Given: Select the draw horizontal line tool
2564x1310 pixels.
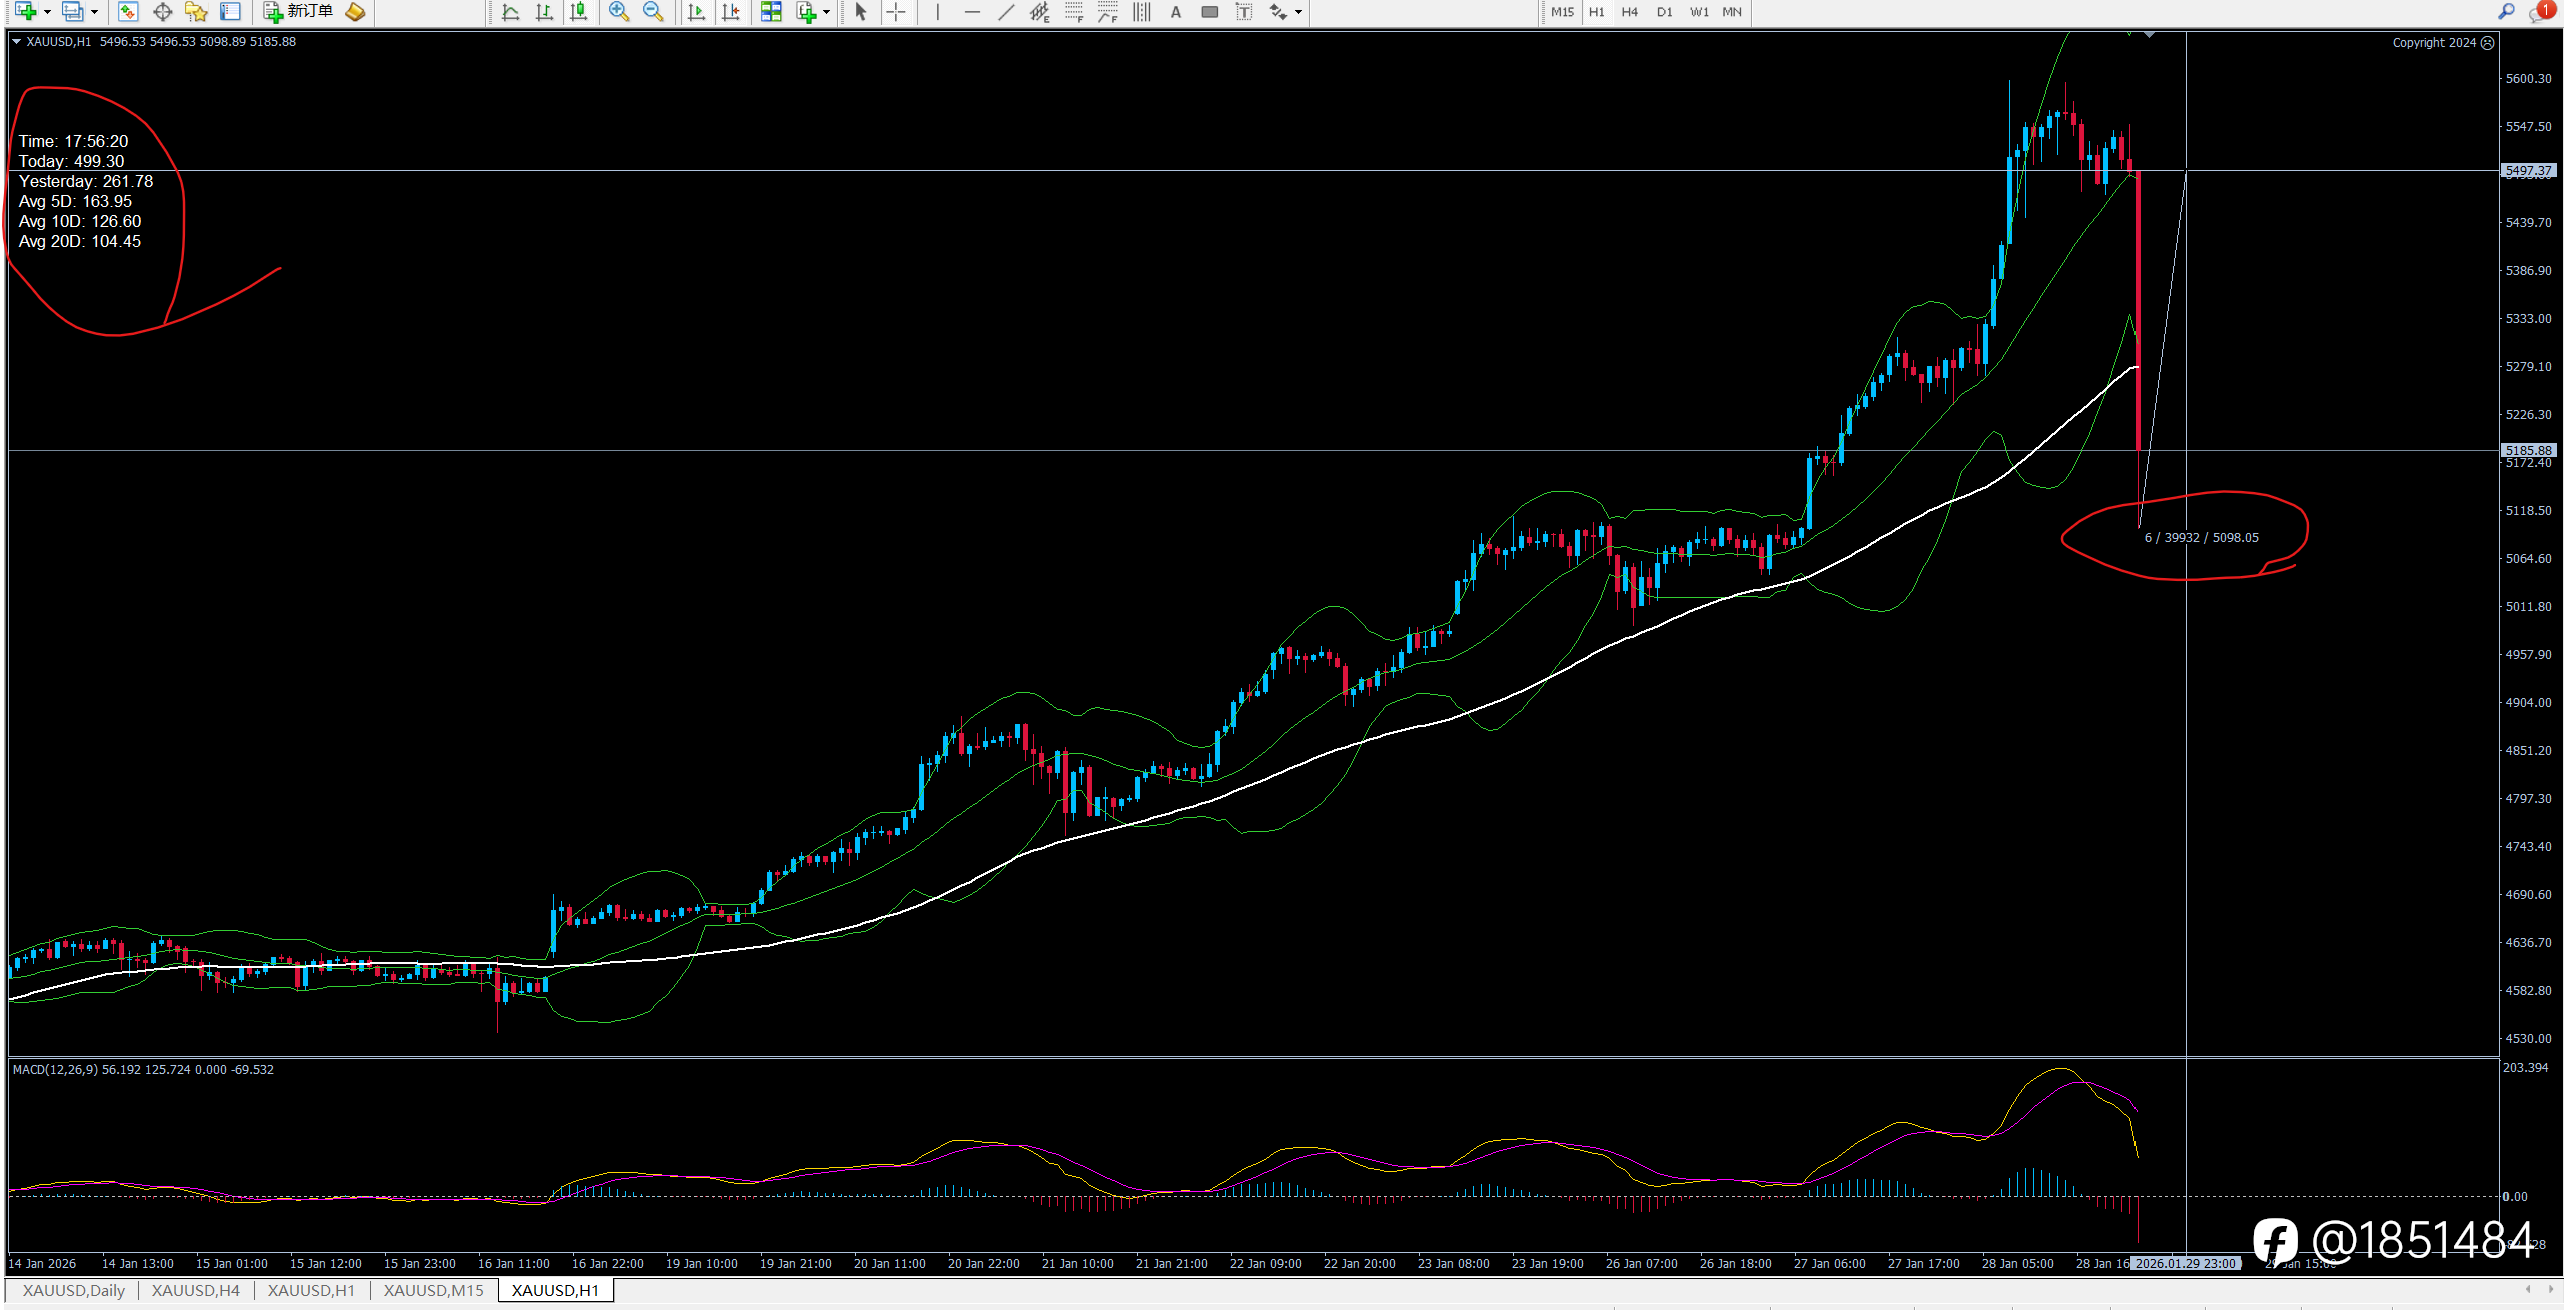Looking at the screenshot, I should 971,12.
